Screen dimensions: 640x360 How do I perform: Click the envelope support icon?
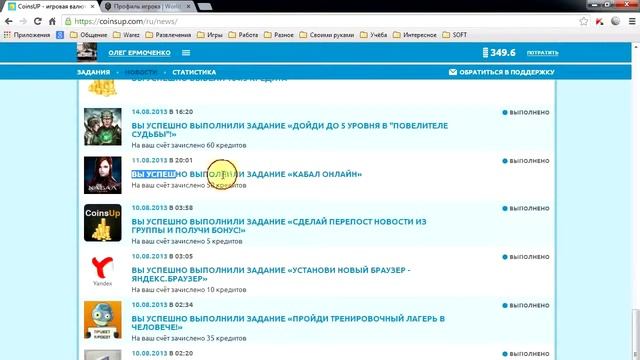pos(453,72)
